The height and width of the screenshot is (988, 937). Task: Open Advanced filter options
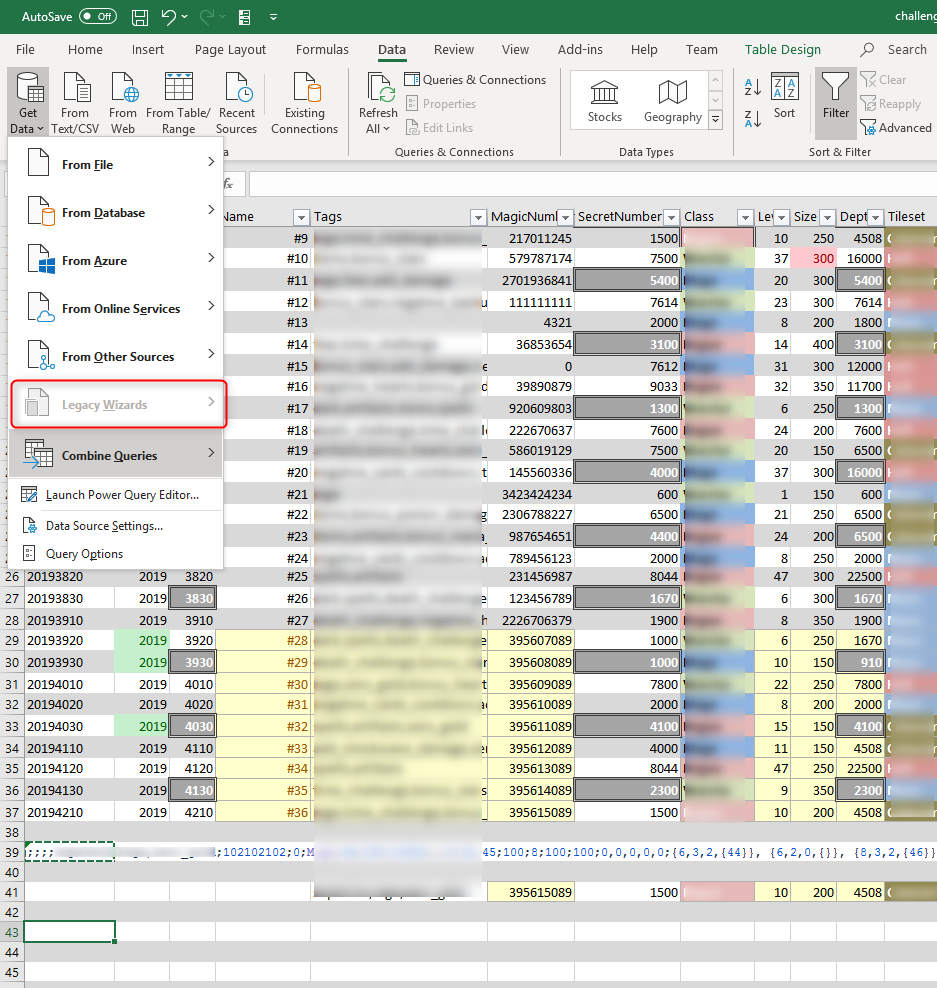[895, 127]
